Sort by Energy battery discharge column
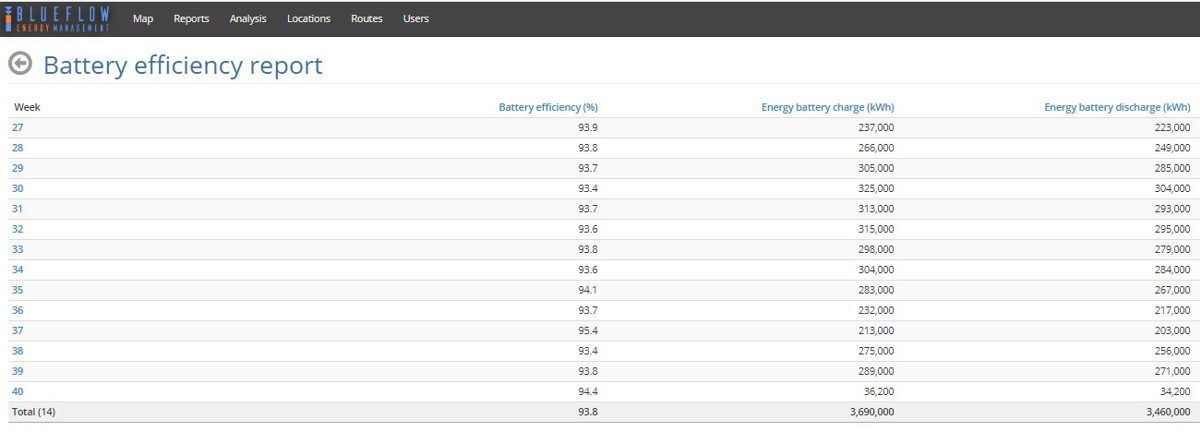 point(1117,107)
